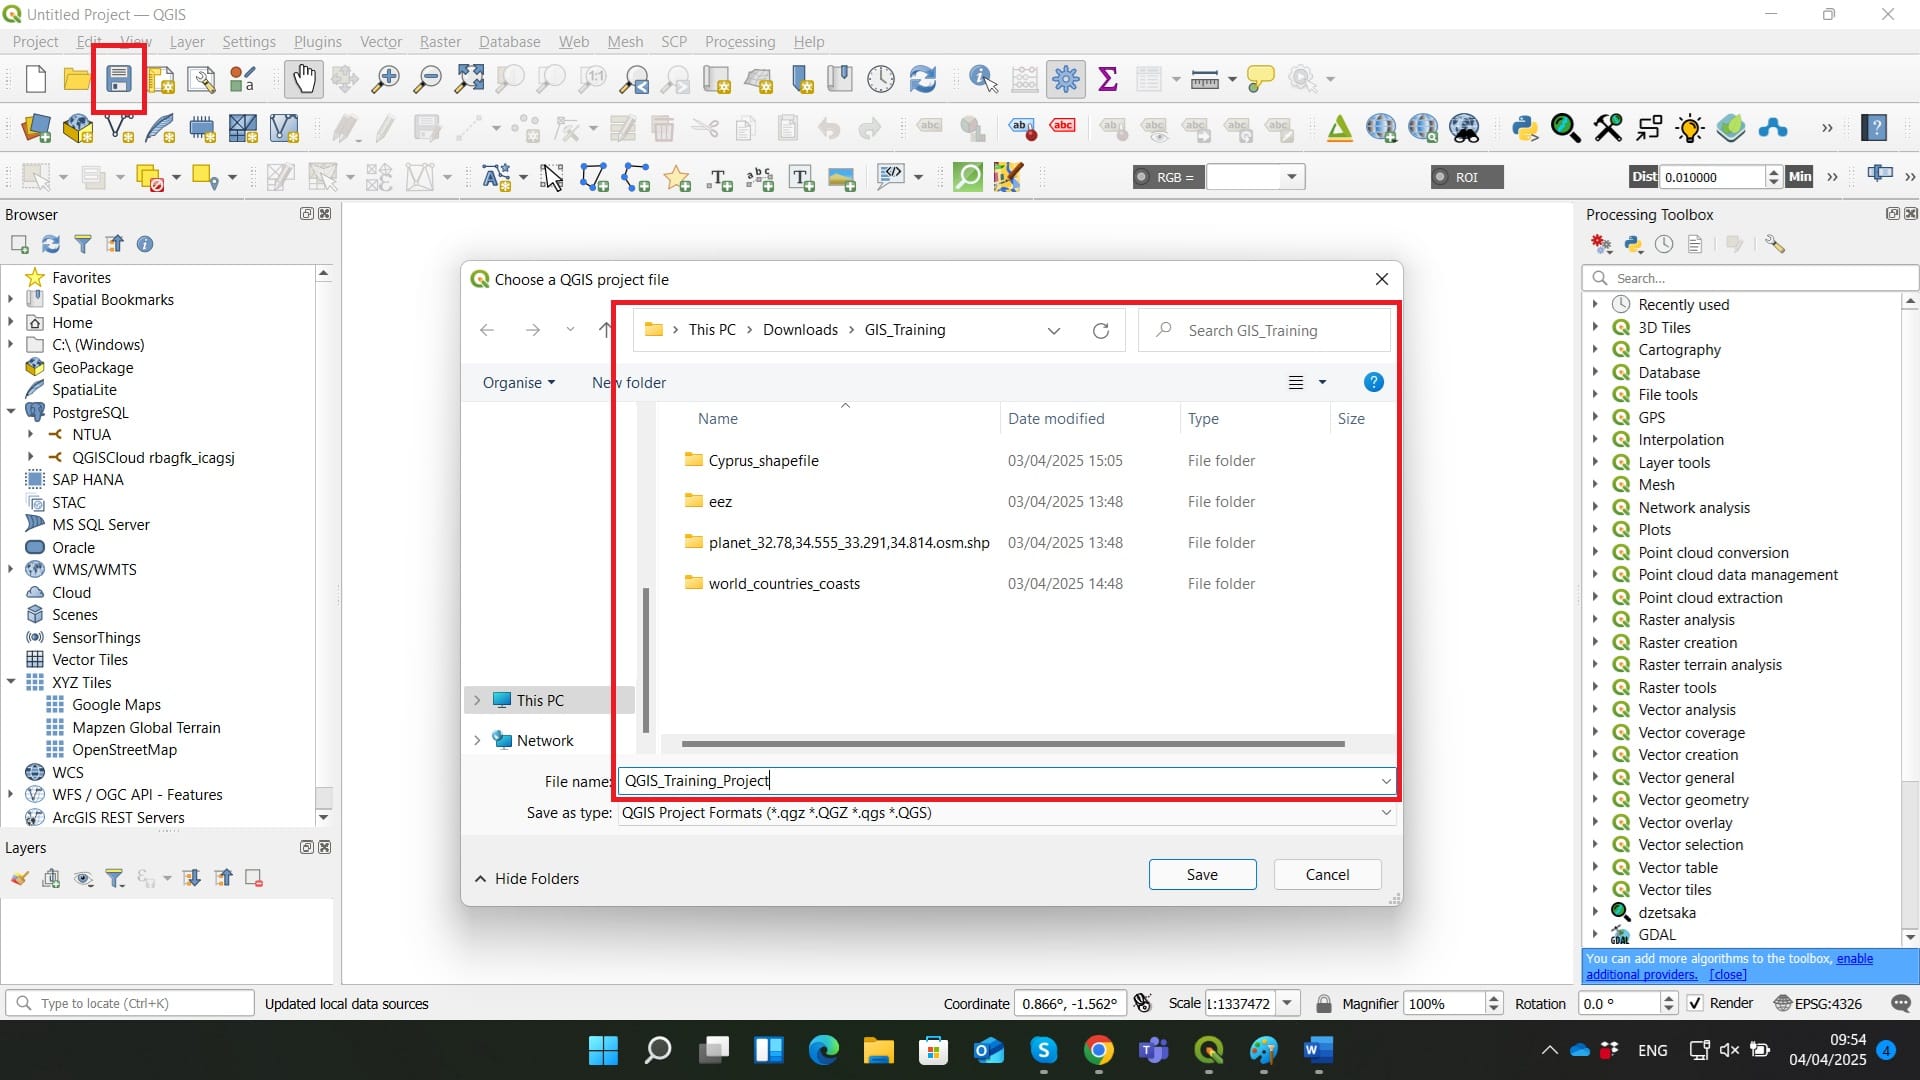Click the New folder button

(628, 382)
